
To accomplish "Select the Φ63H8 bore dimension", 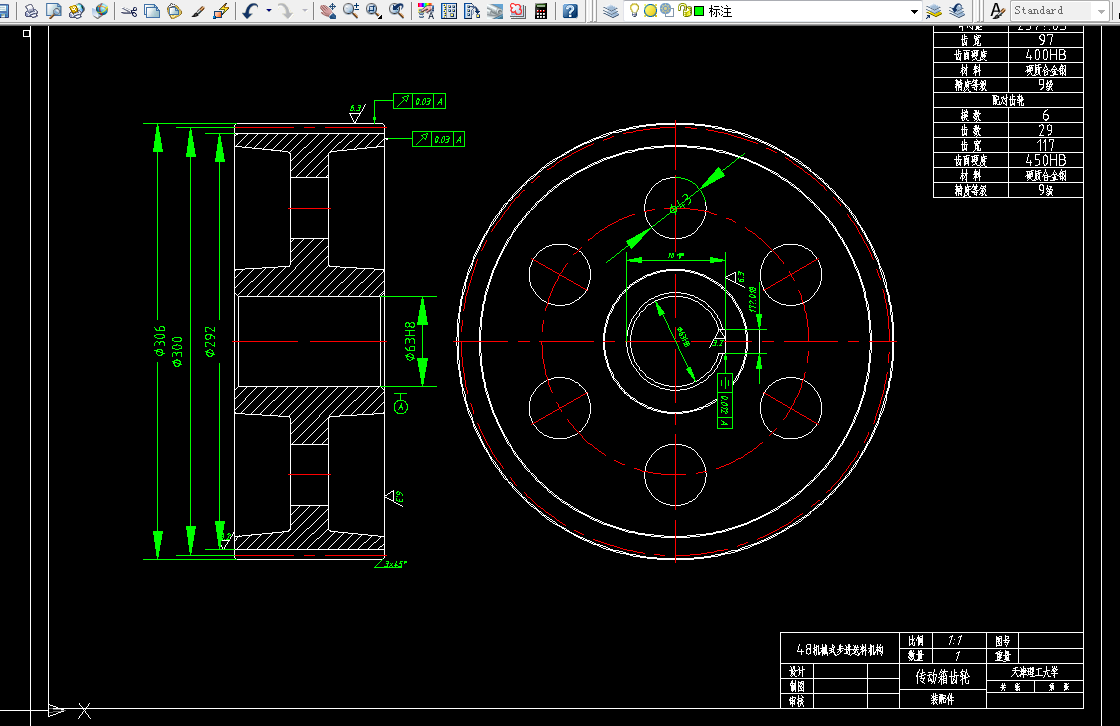I will tap(410, 341).
